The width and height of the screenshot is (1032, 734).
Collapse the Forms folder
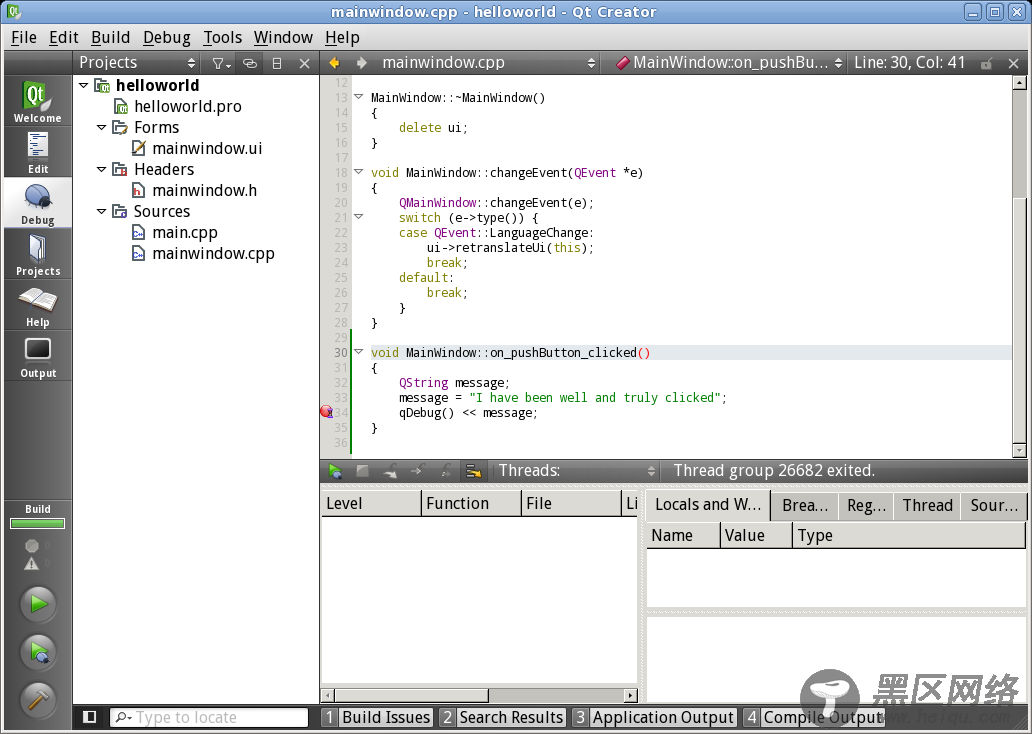101,127
